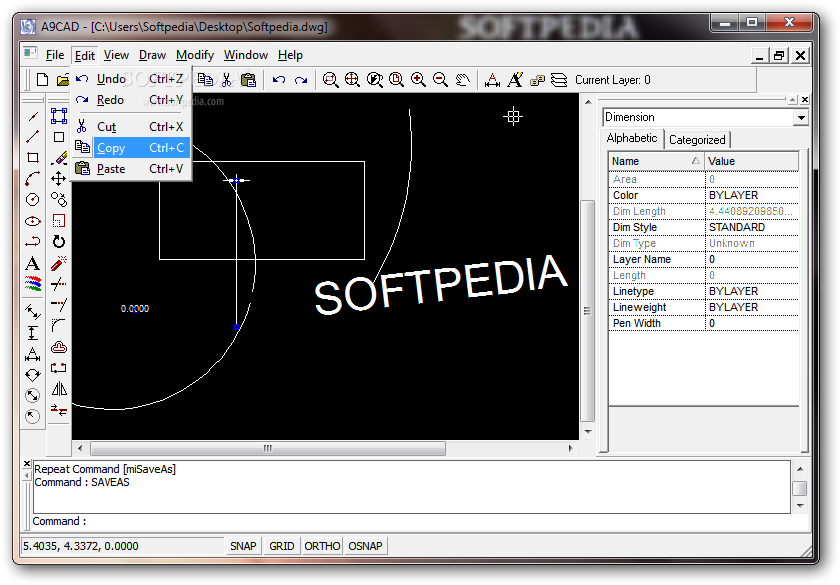This screenshot has width=840, height=585.
Task: Select the Ellipse drawing tool
Action: (x=33, y=221)
